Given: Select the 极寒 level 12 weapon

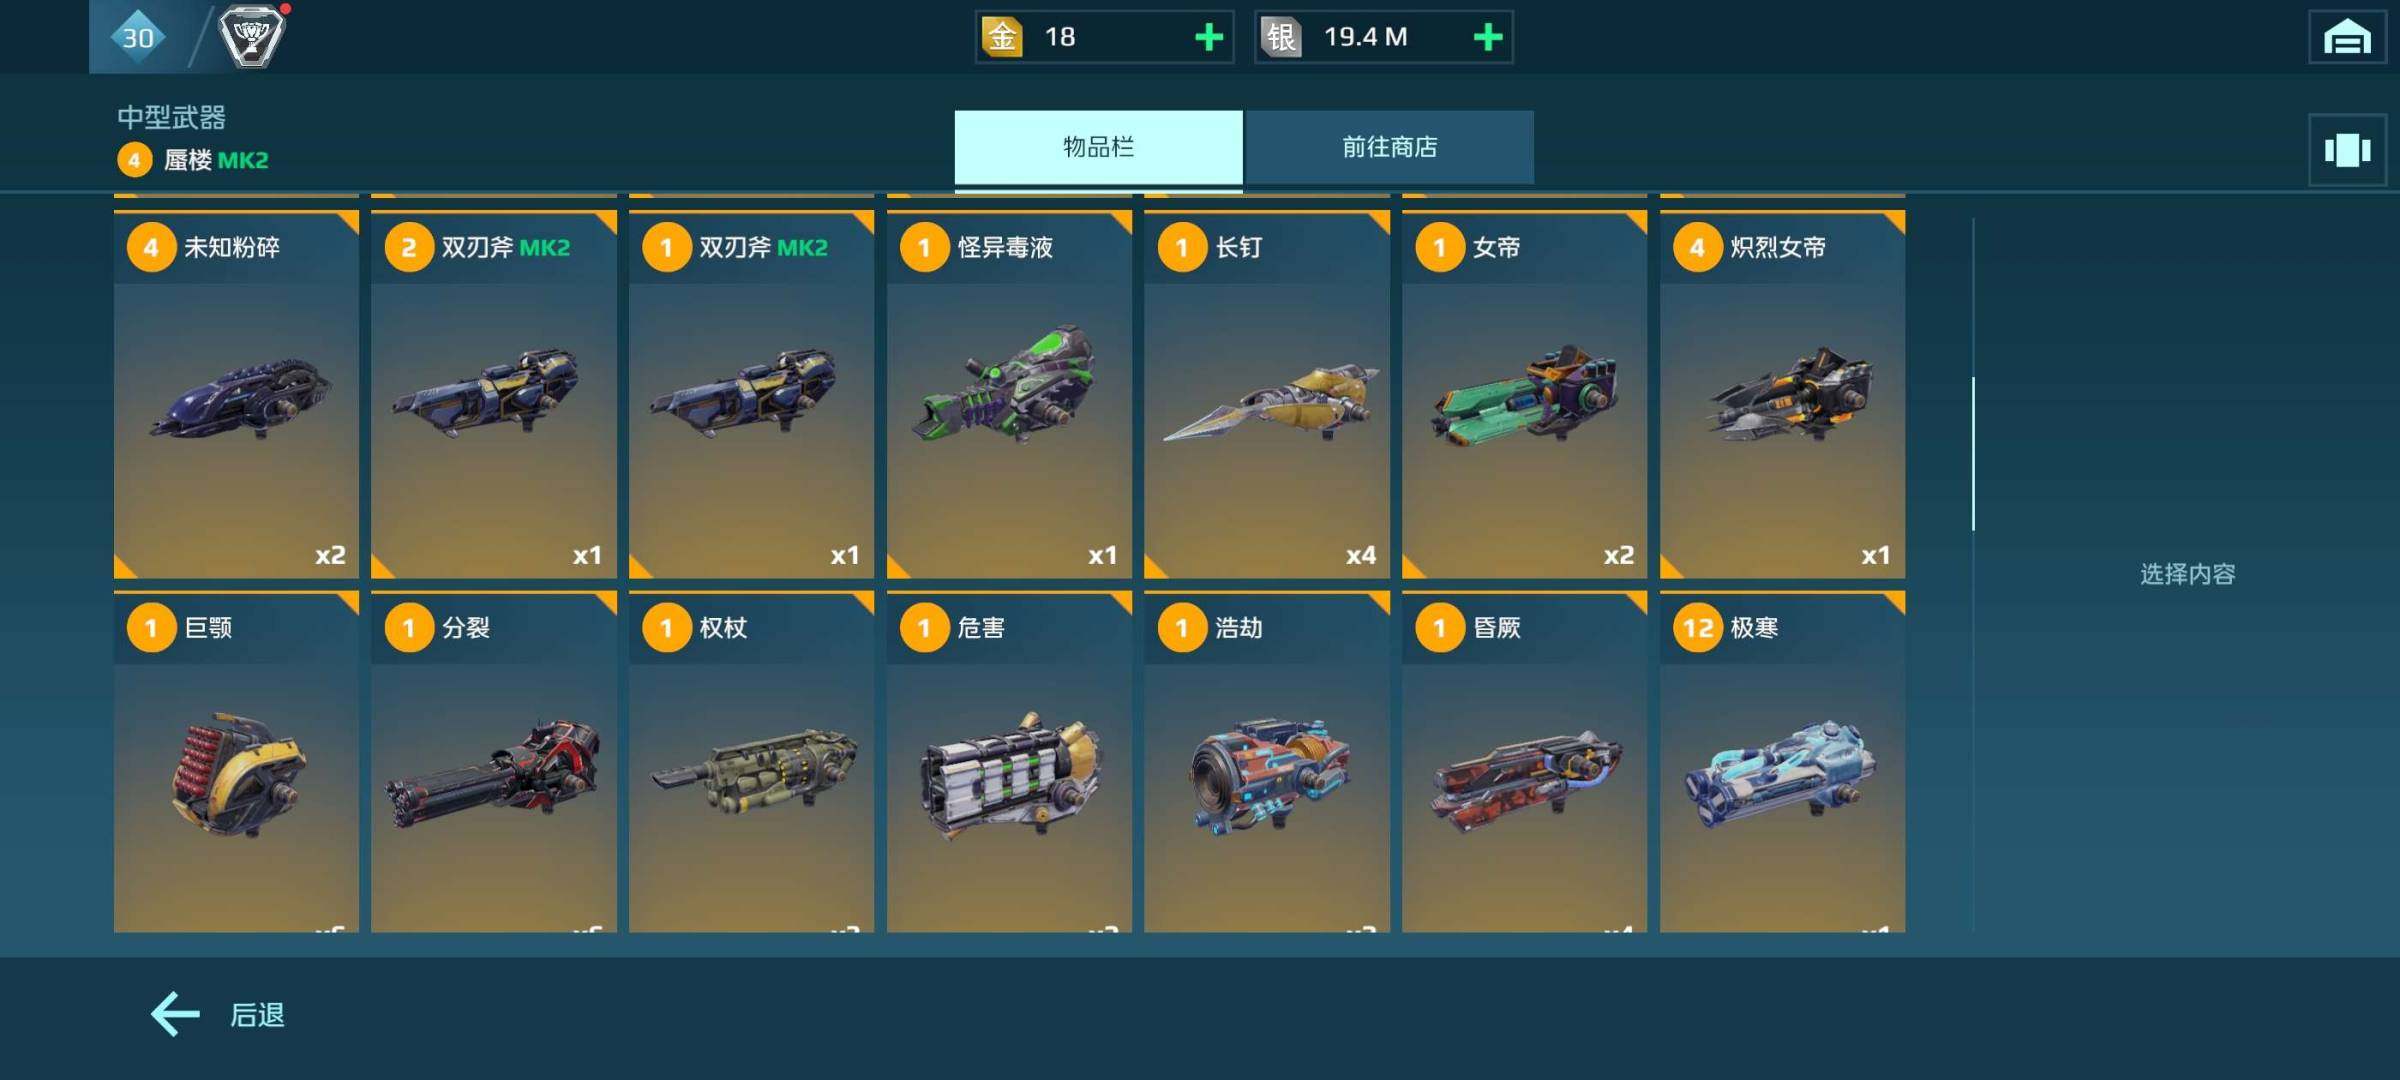Looking at the screenshot, I should point(1782,762).
